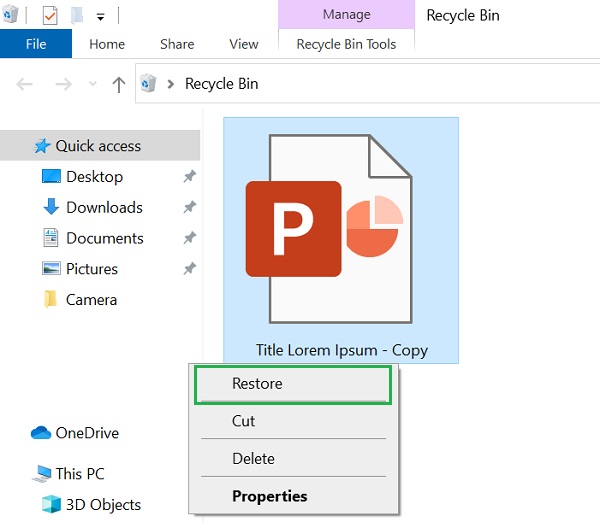Open Desktop in Quick access
The width and height of the screenshot is (600, 522).
[95, 177]
